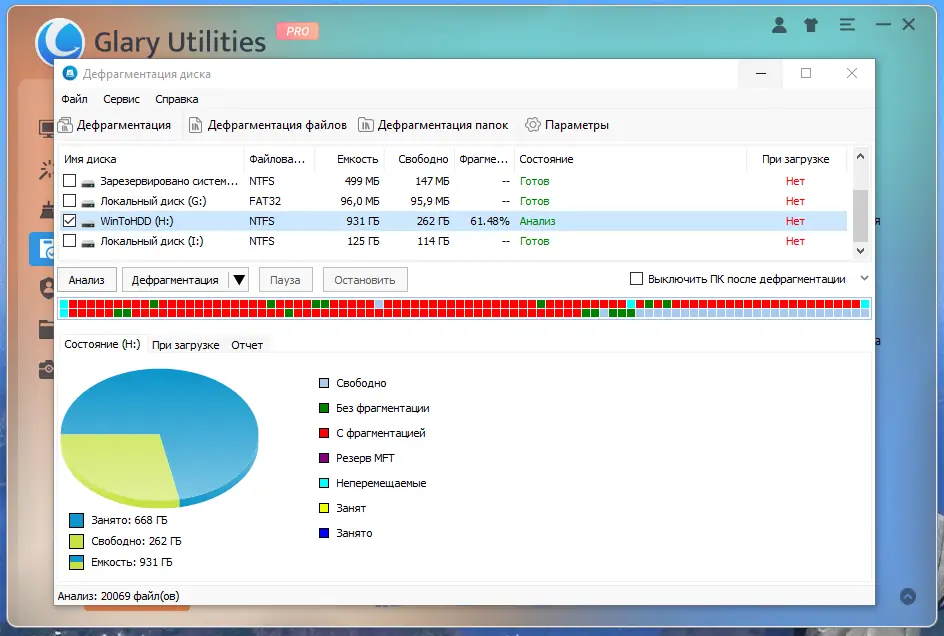The width and height of the screenshot is (944, 636).
Task: Check the Локальный диск (I:) checkbox
Action: click(x=70, y=240)
